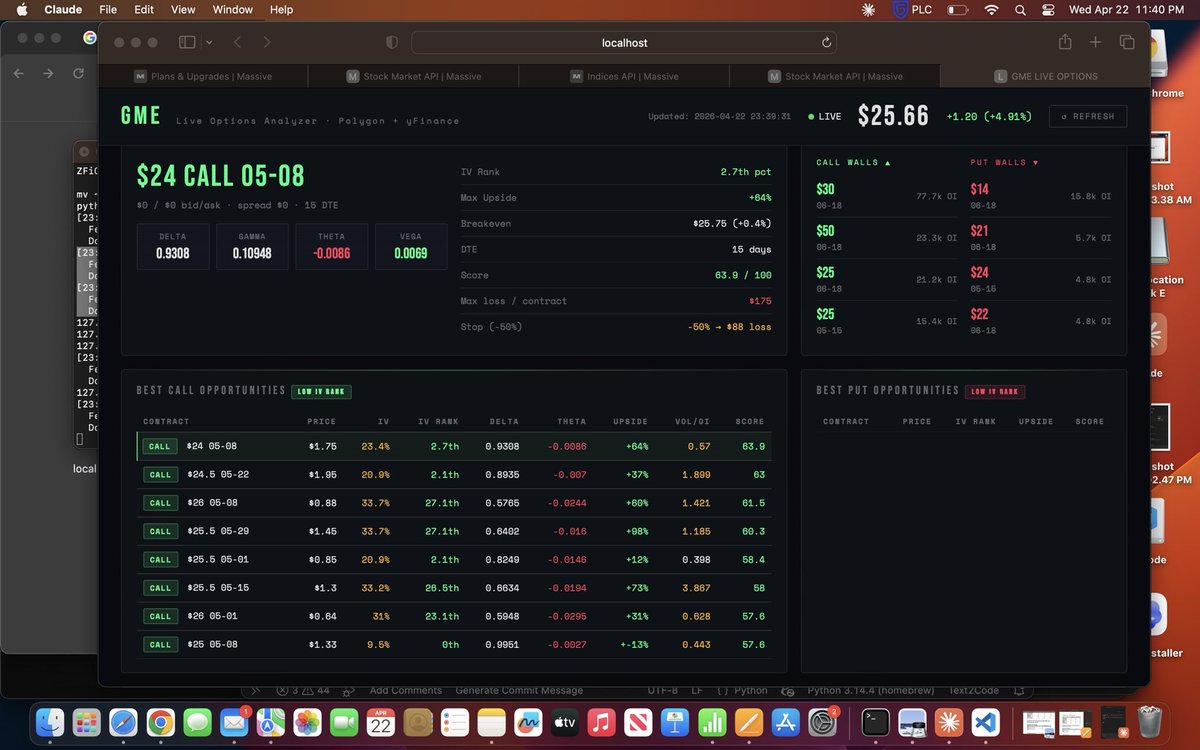Open Messages from the Dock
The height and width of the screenshot is (750, 1200).
click(196, 721)
